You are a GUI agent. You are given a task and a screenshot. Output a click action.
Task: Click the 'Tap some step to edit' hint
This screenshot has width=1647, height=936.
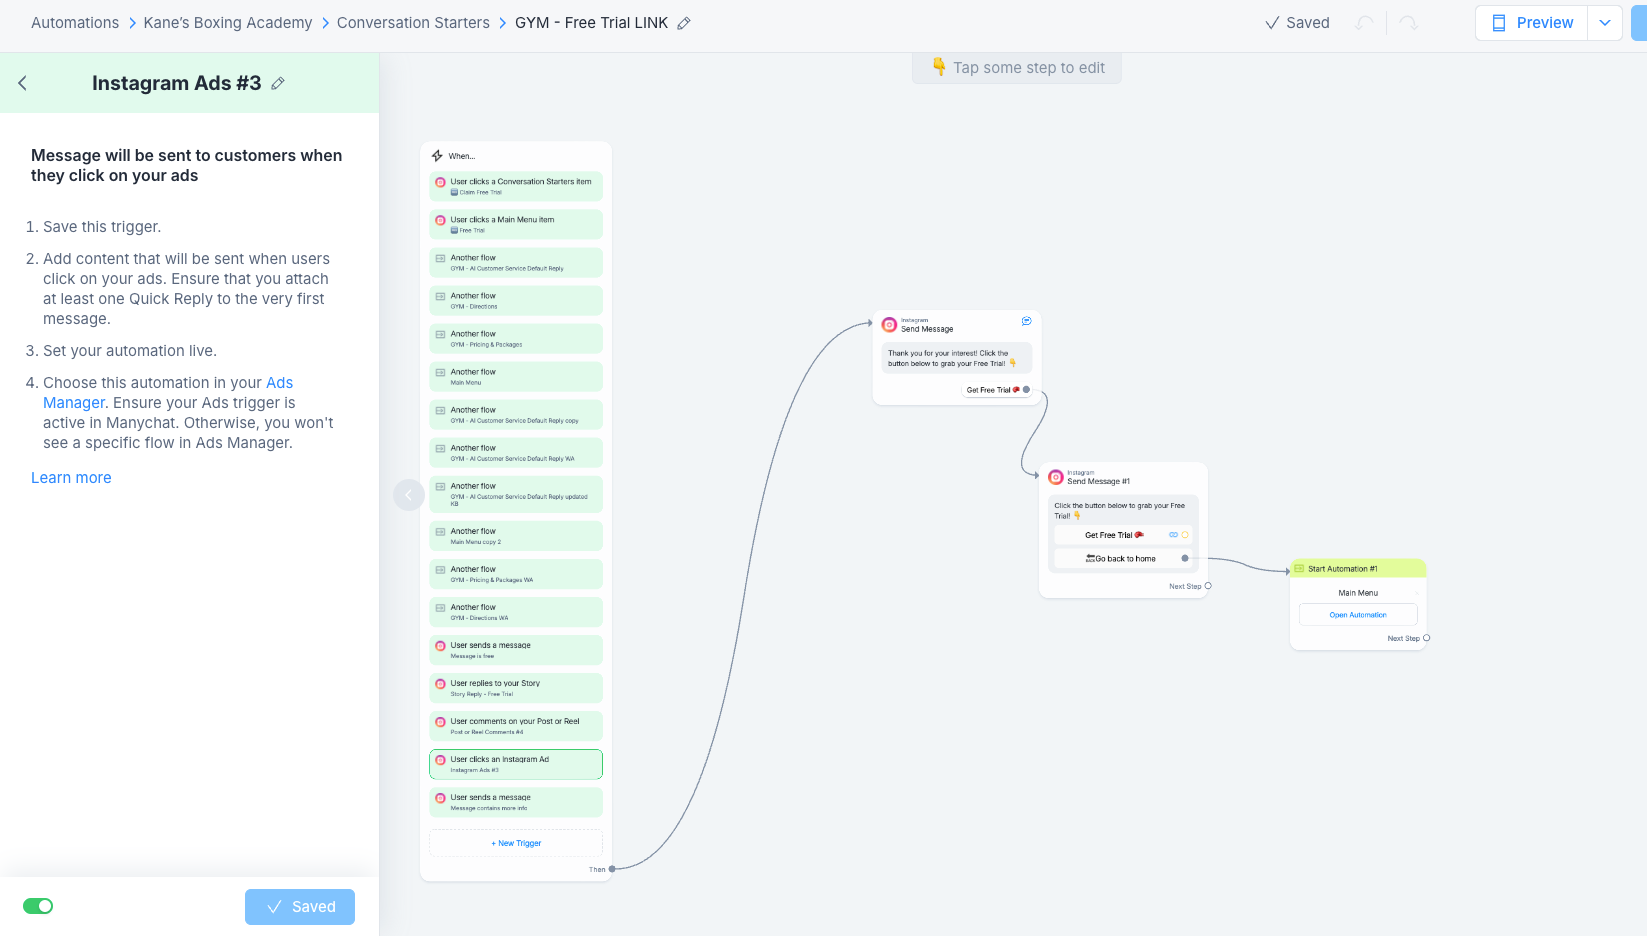click(x=1017, y=68)
